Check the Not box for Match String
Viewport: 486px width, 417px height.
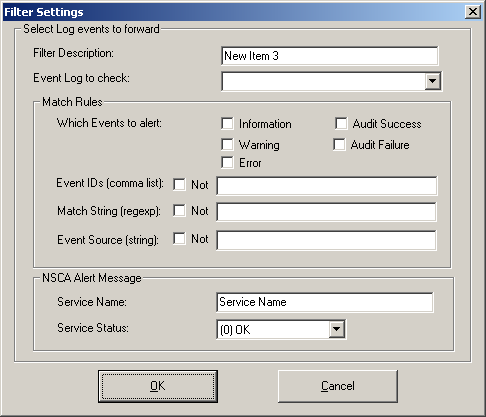tap(180, 211)
